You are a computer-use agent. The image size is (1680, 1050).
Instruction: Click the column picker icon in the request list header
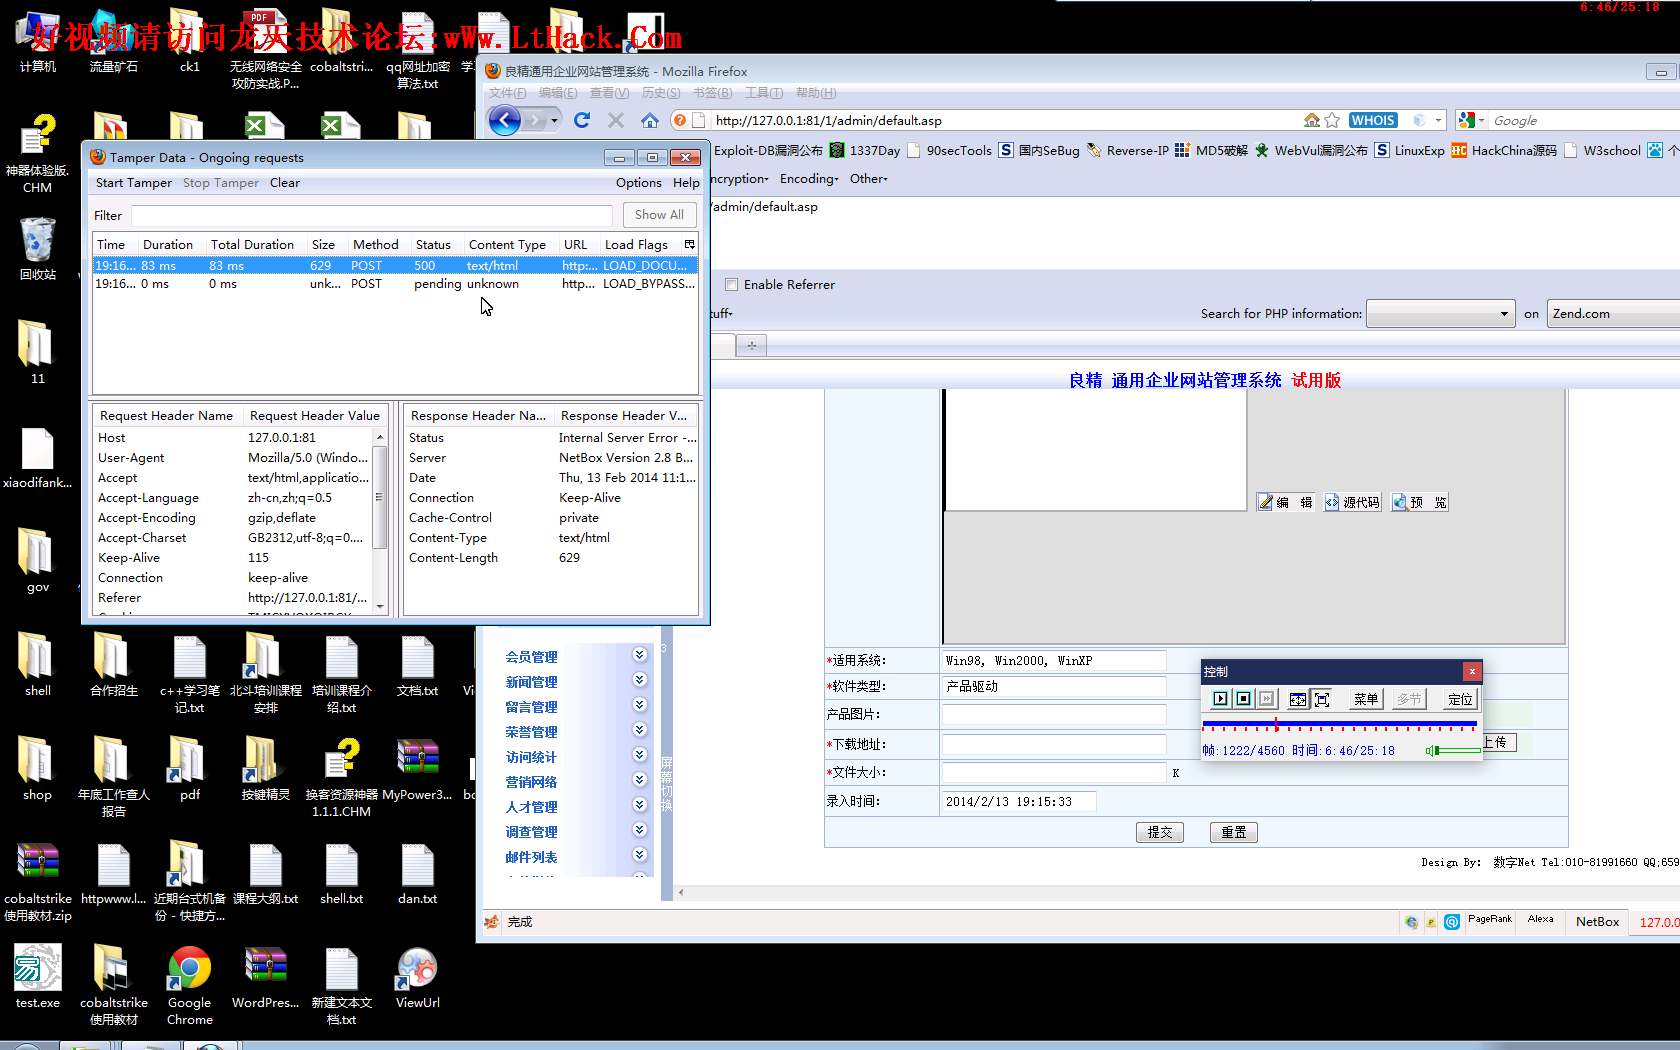[689, 244]
